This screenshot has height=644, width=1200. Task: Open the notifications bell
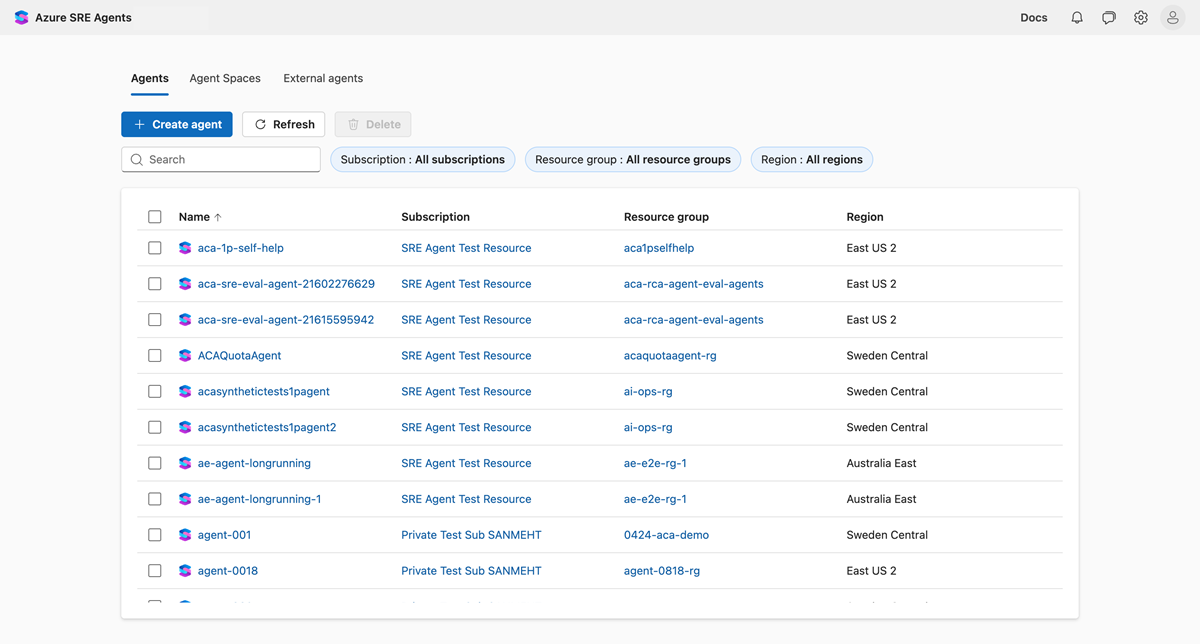click(1076, 17)
